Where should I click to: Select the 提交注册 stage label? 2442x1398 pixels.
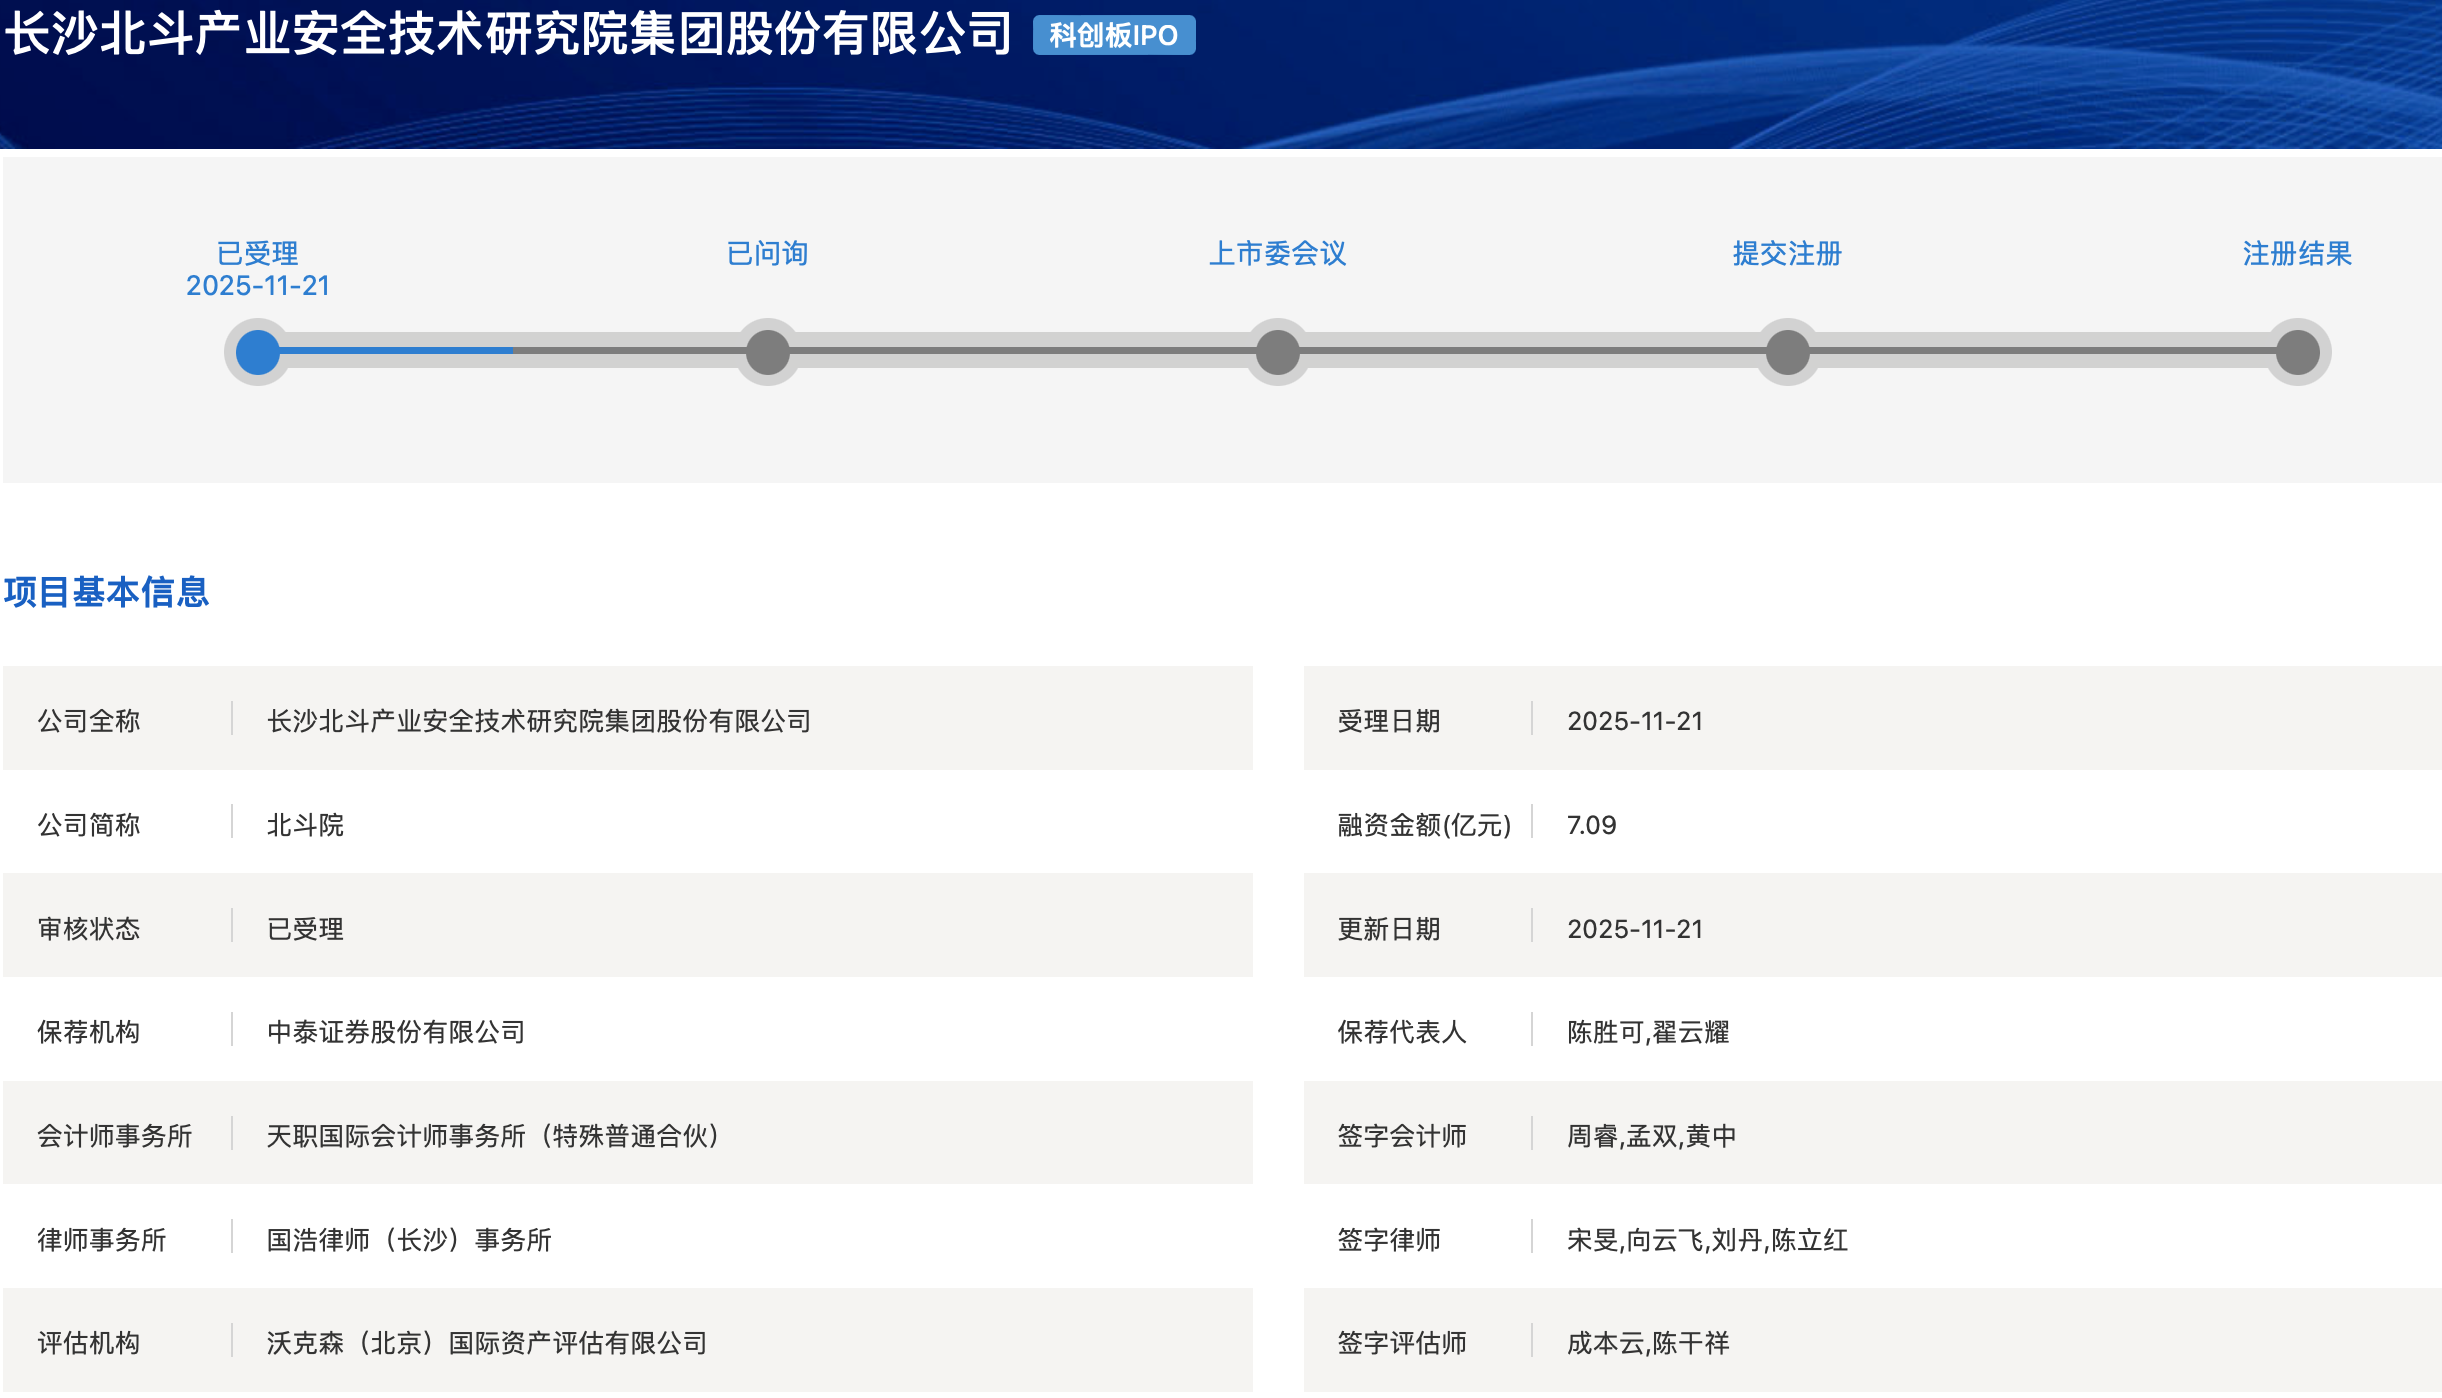point(1788,253)
